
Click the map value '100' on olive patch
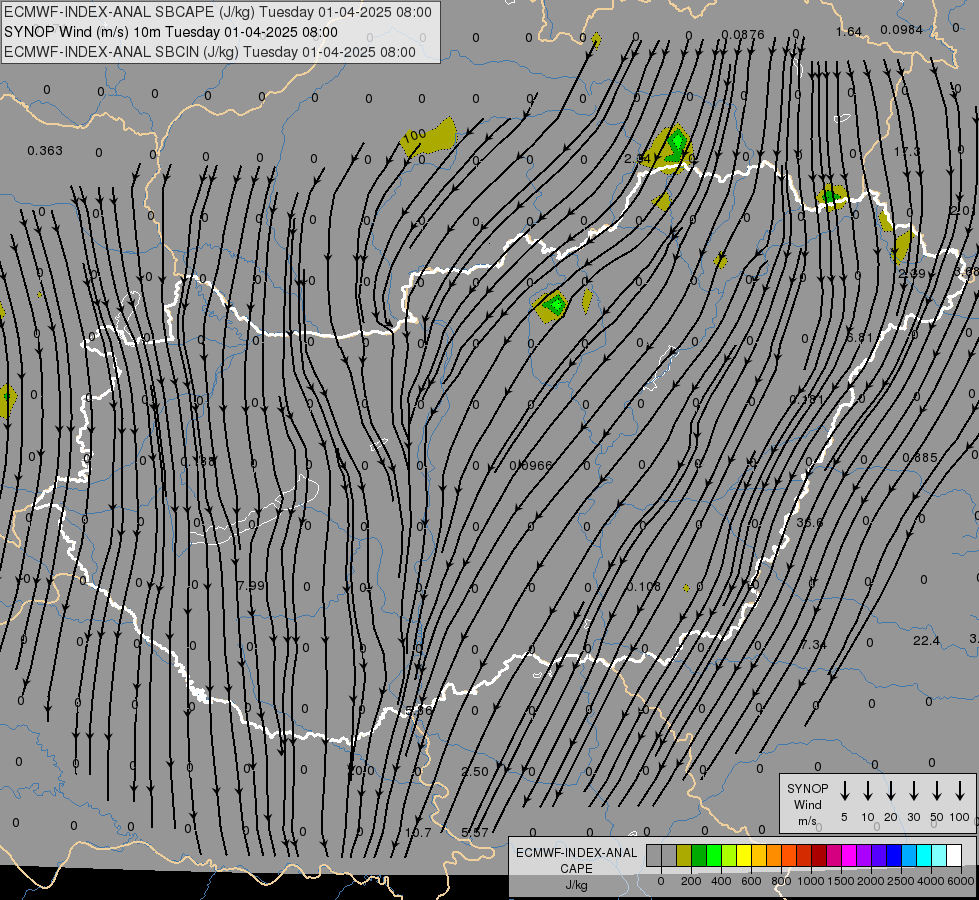(x=414, y=135)
